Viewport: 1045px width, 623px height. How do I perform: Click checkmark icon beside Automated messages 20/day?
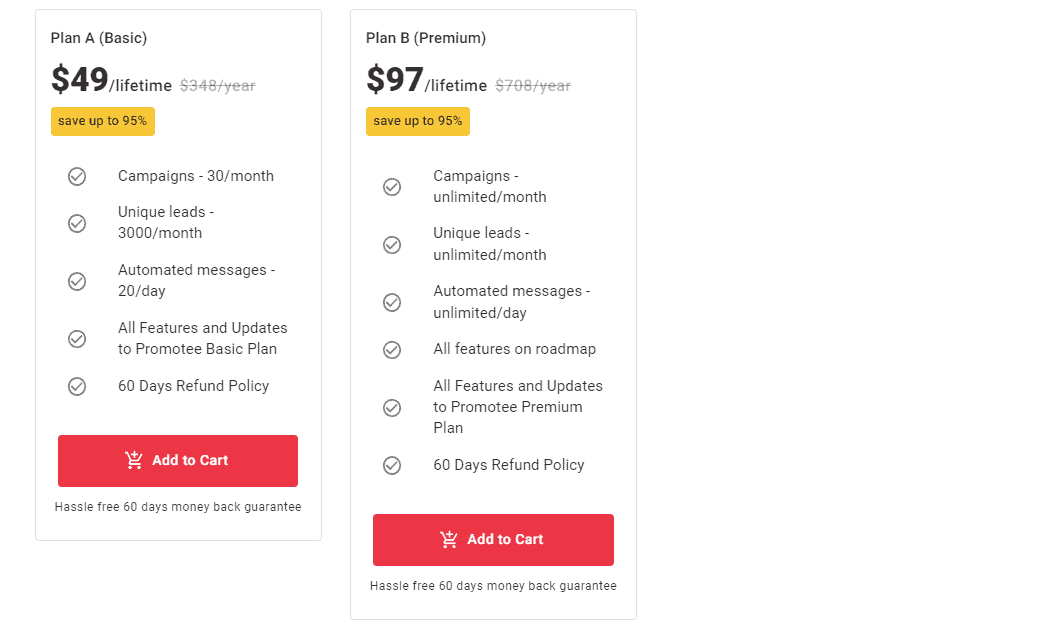[77, 281]
